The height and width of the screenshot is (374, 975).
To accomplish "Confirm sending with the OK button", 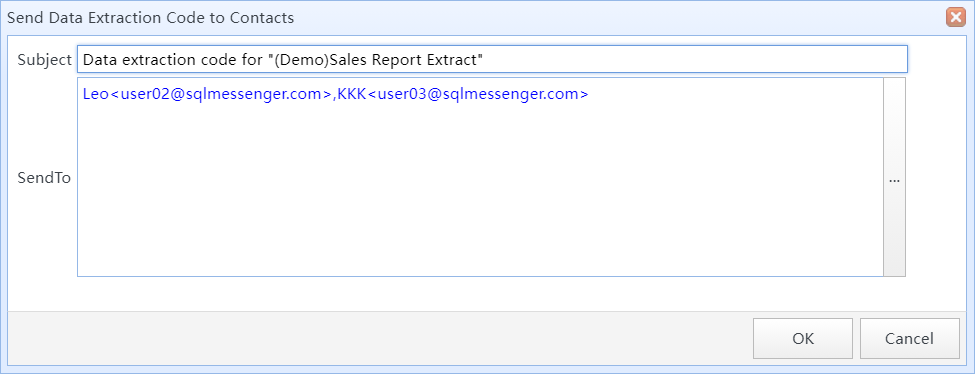I will (x=803, y=339).
